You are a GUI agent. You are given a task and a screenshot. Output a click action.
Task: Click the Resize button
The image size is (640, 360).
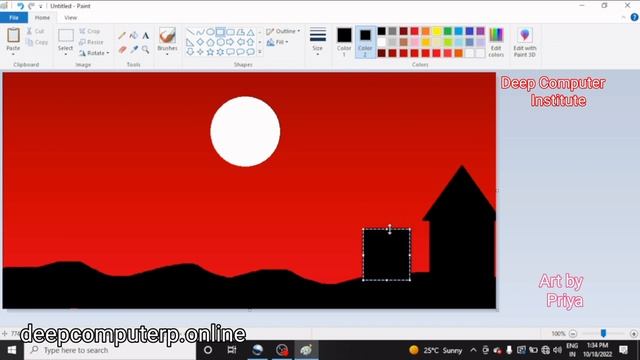point(91,42)
